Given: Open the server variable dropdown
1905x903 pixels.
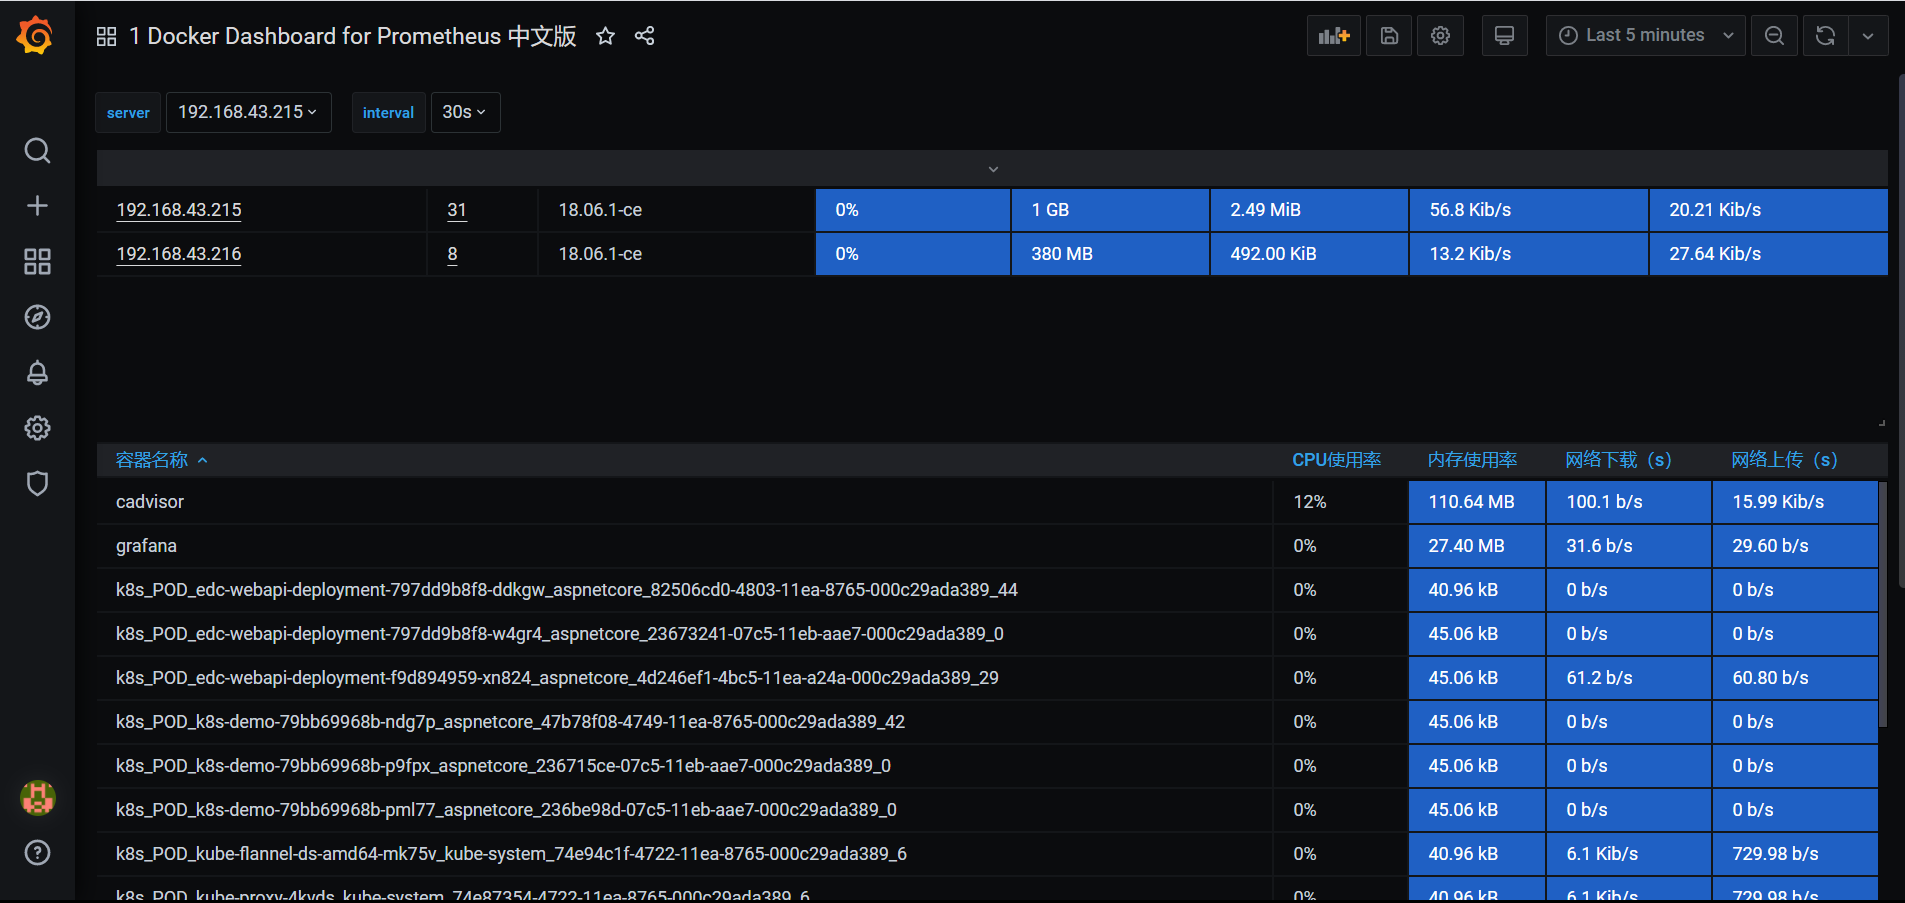Looking at the screenshot, I should click(x=248, y=112).
